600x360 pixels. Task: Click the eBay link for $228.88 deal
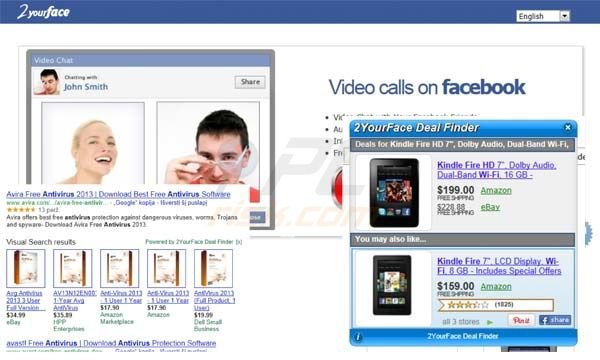point(490,207)
